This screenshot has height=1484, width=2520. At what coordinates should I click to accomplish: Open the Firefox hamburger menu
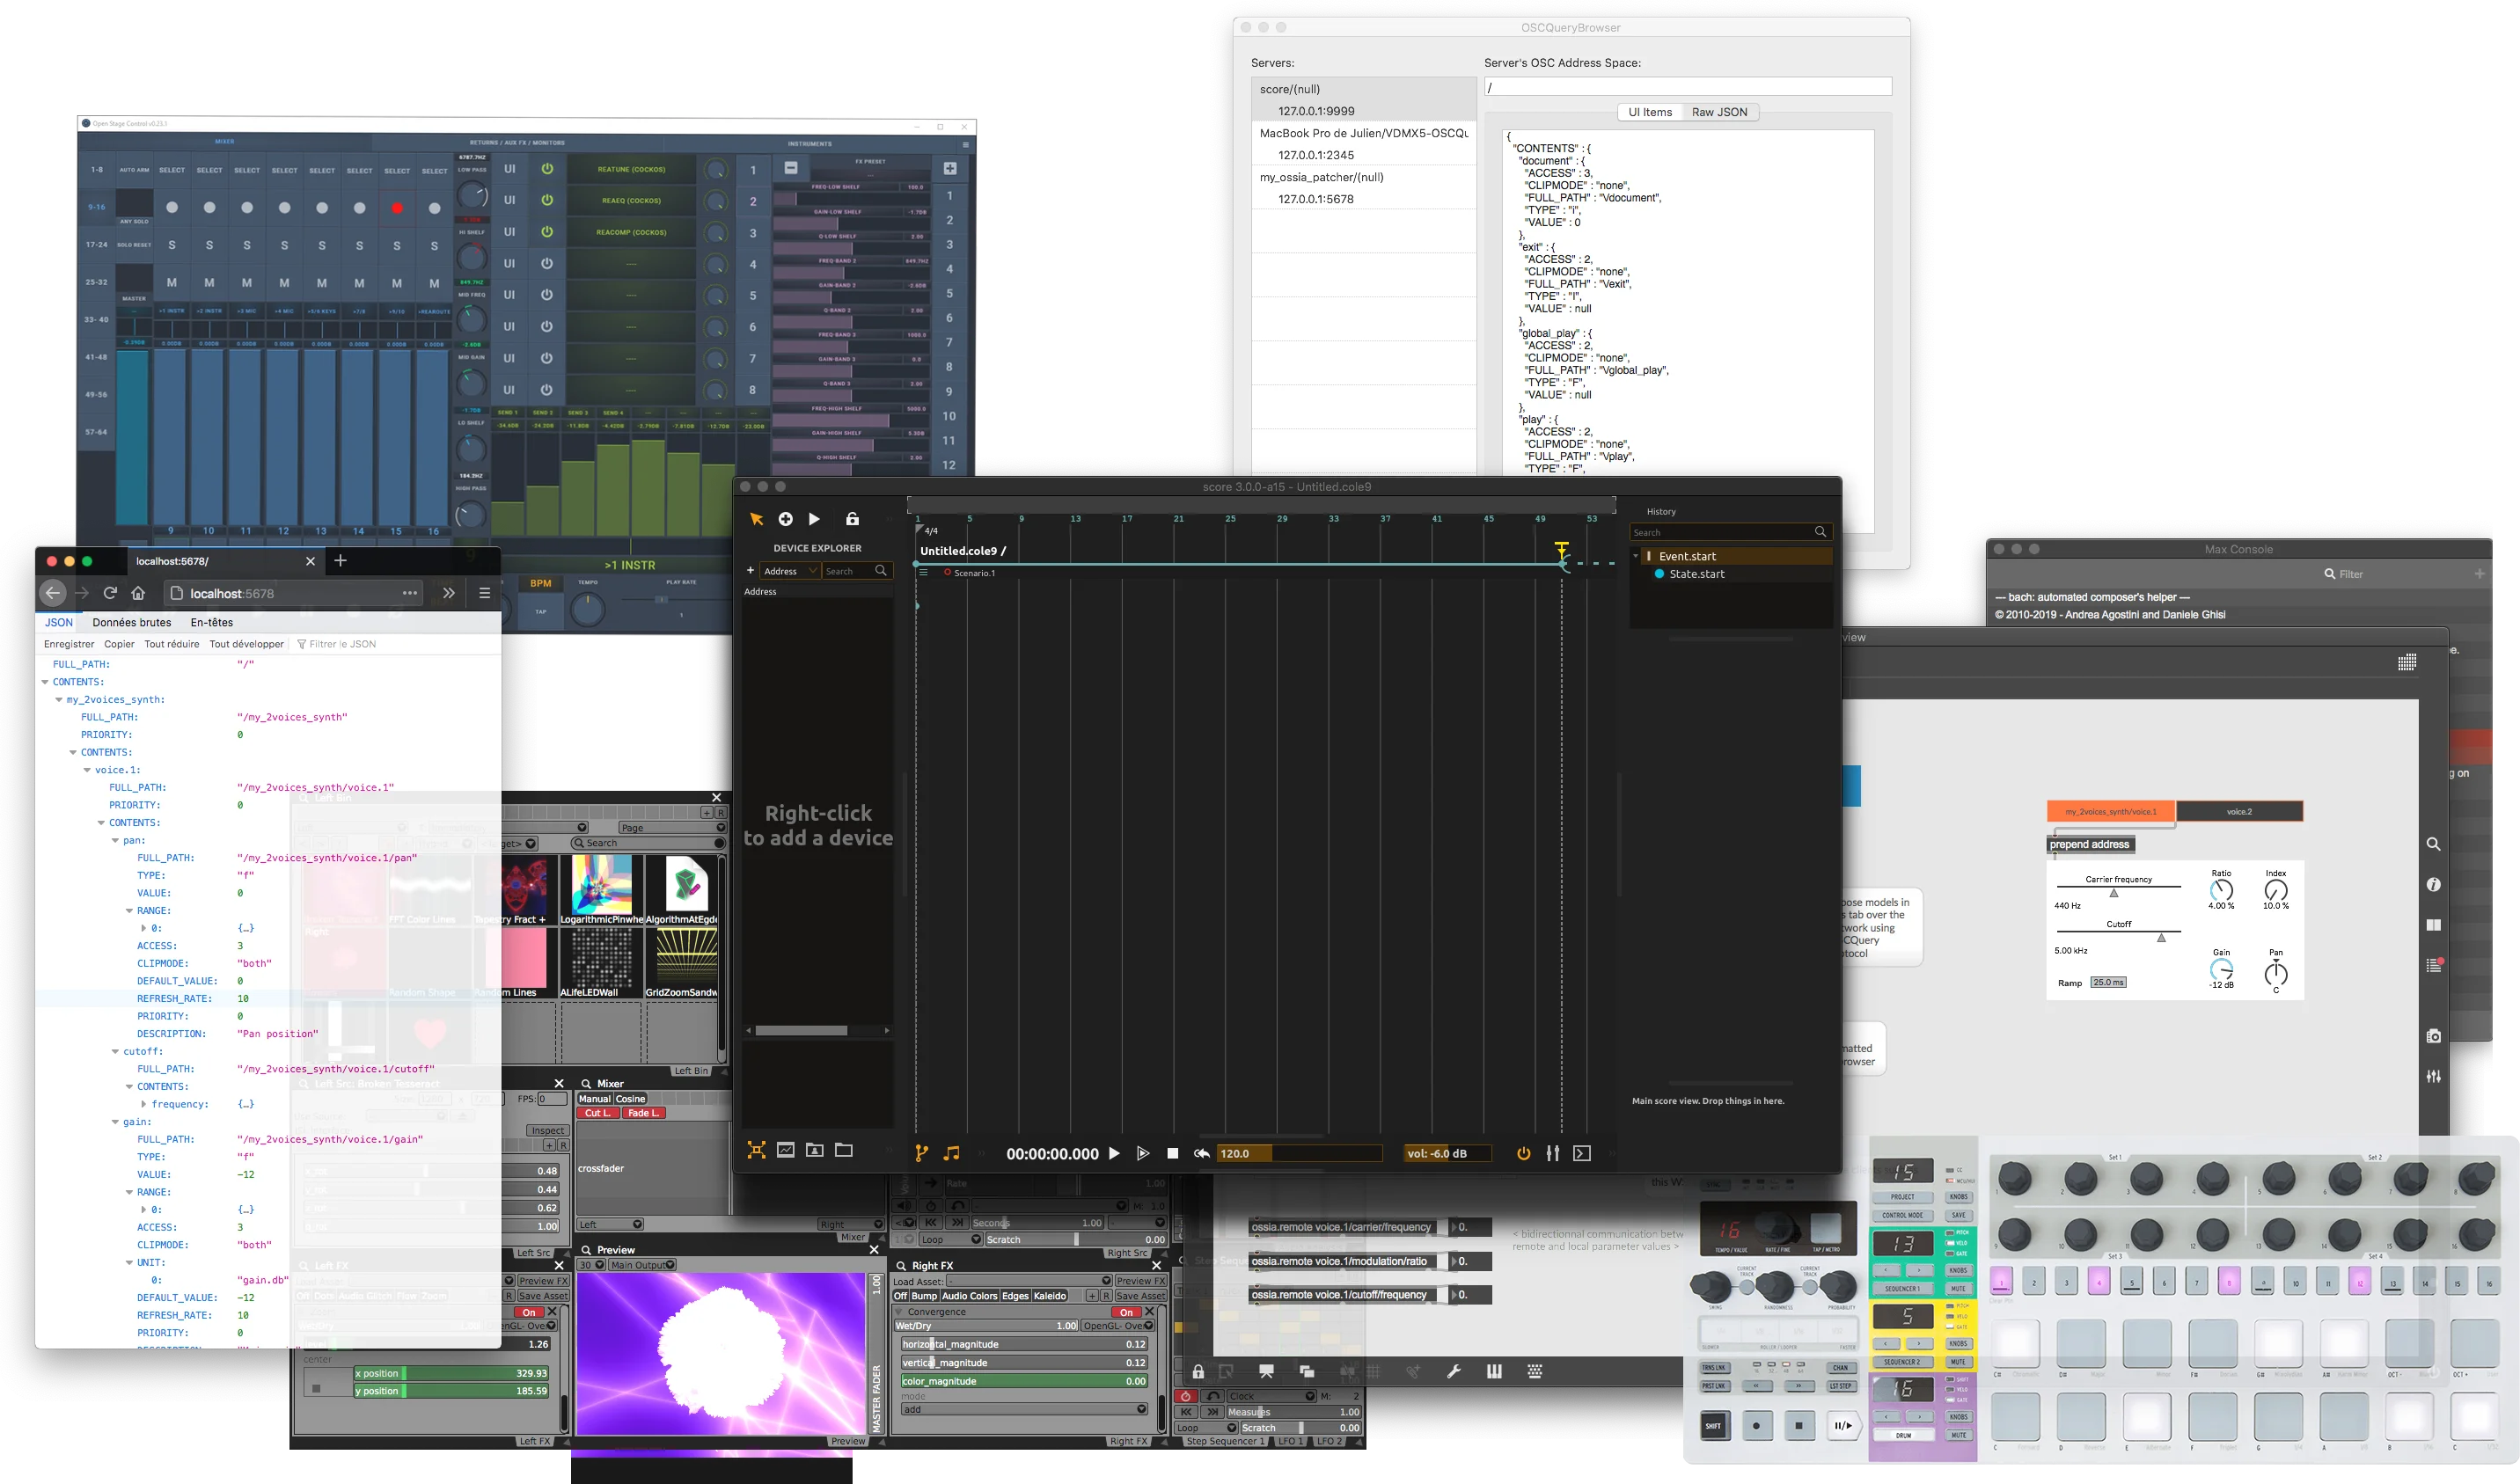[484, 593]
